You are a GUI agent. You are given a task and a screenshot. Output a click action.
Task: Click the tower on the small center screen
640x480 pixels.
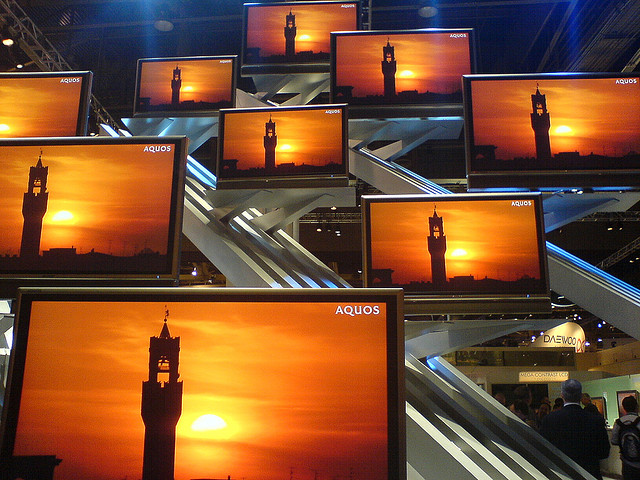[x=270, y=142]
